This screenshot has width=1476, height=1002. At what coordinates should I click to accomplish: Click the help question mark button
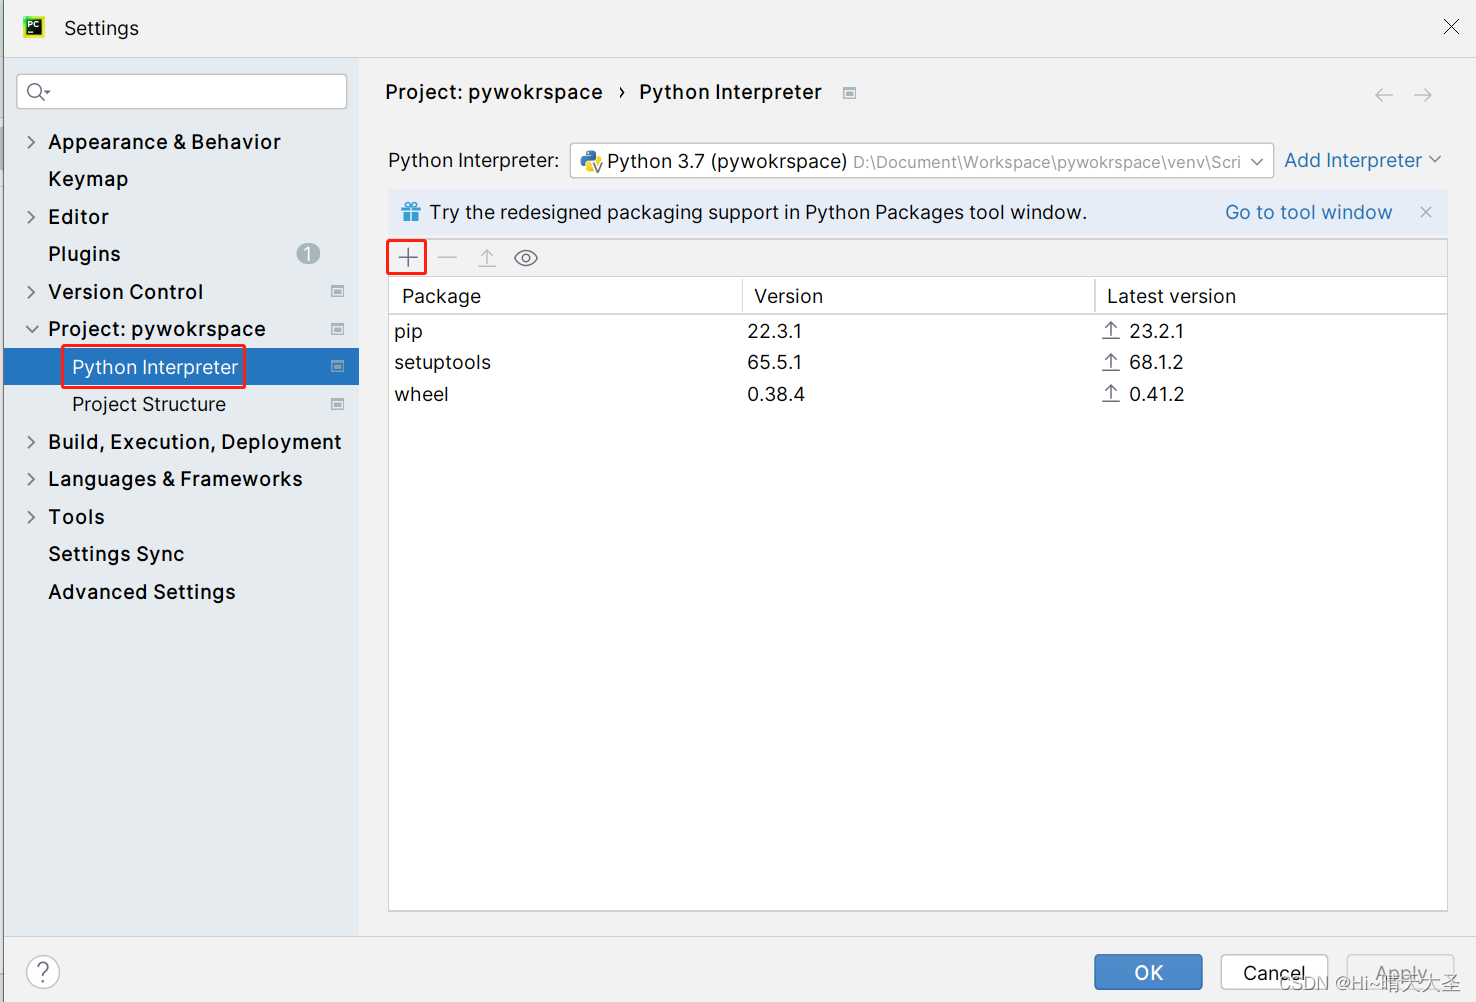point(43,971)
